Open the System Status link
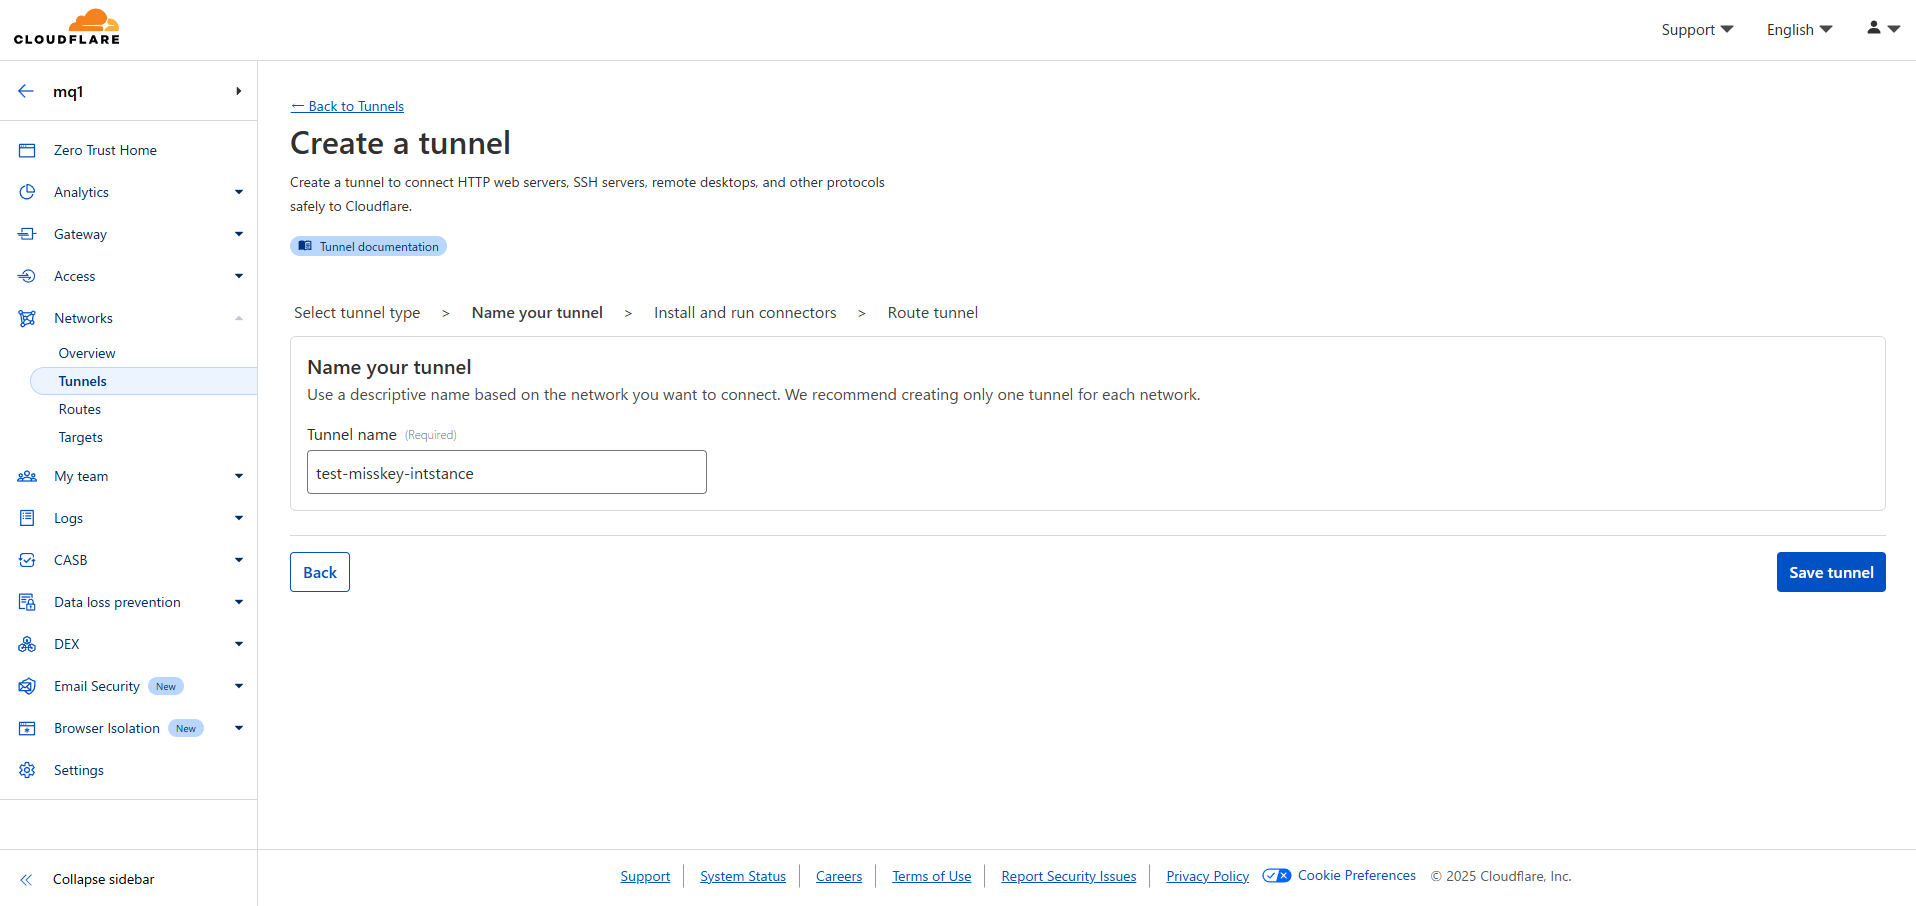 tap(743, 876)
